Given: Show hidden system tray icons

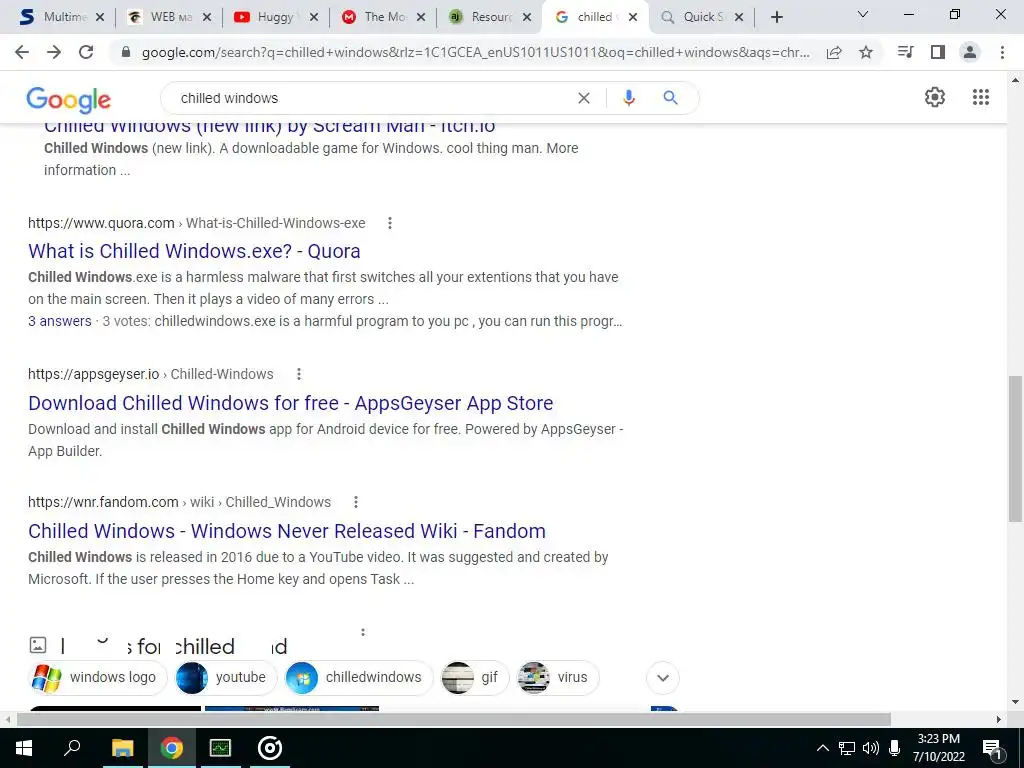Looking at the screenshot, I should (x=823, y=748).
